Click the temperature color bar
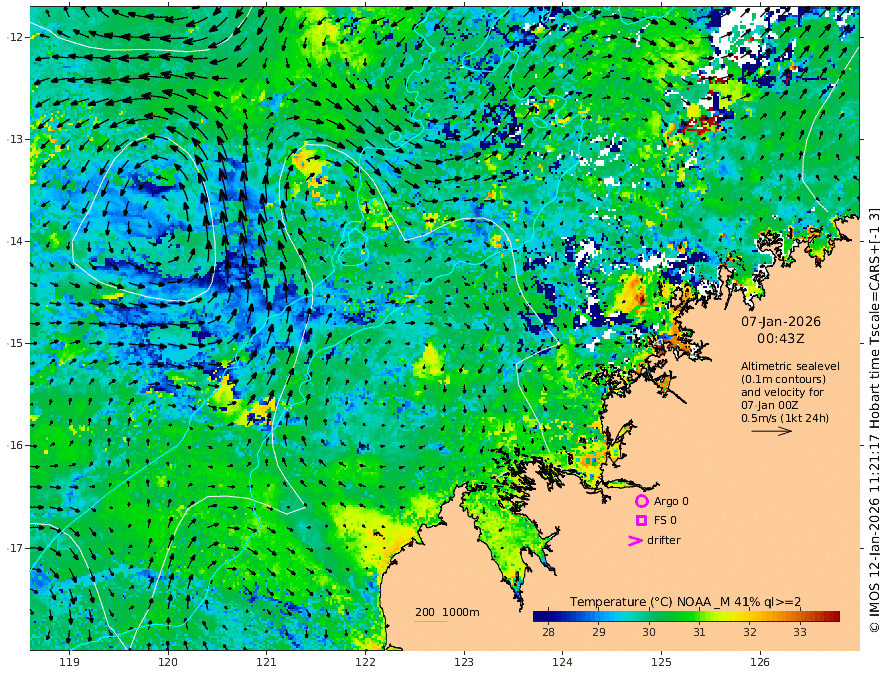Image resolution: width=880 pixels, height=680 pixels. pyautogui.click(x=686, y=616)
